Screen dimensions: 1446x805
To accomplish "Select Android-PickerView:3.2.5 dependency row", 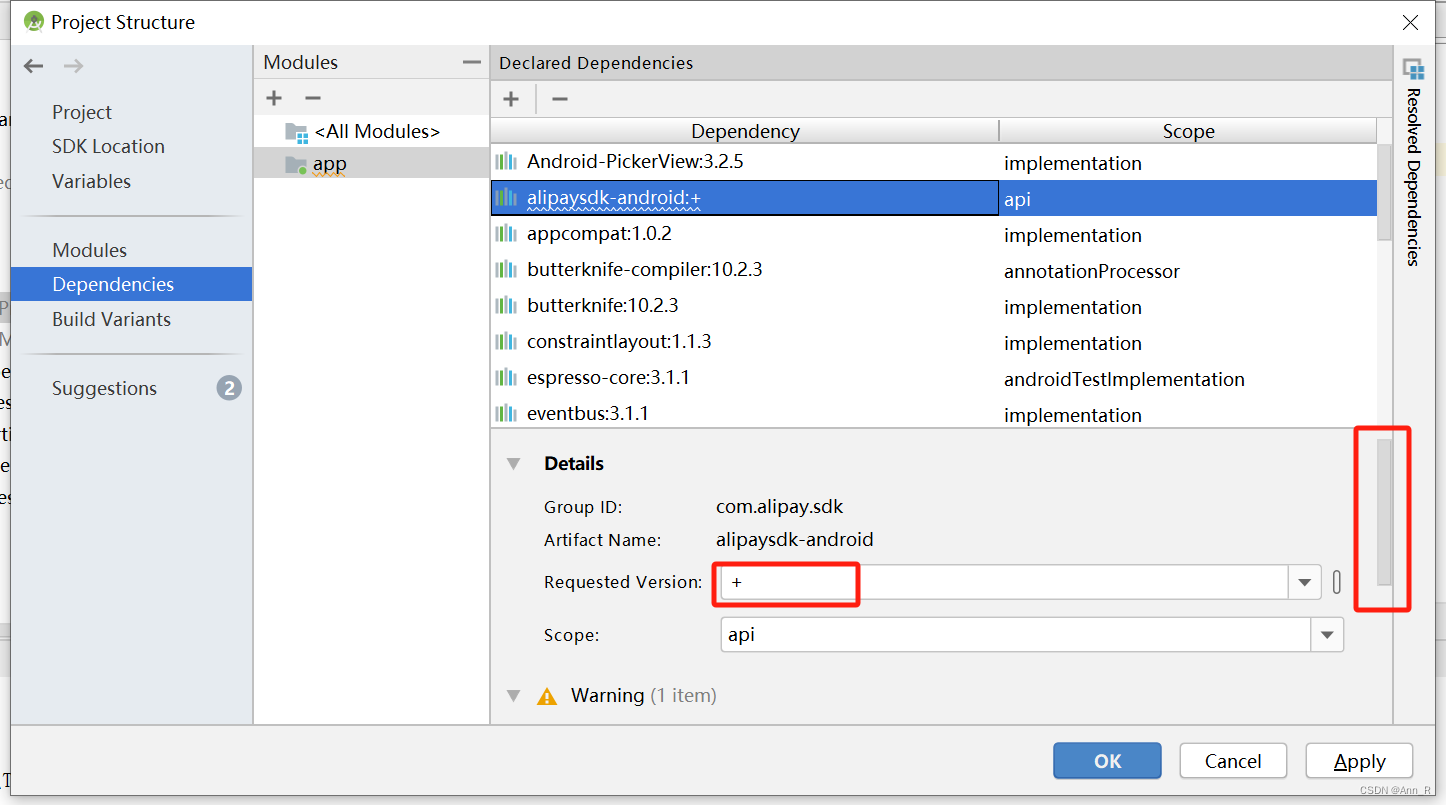I will [934, 162].
